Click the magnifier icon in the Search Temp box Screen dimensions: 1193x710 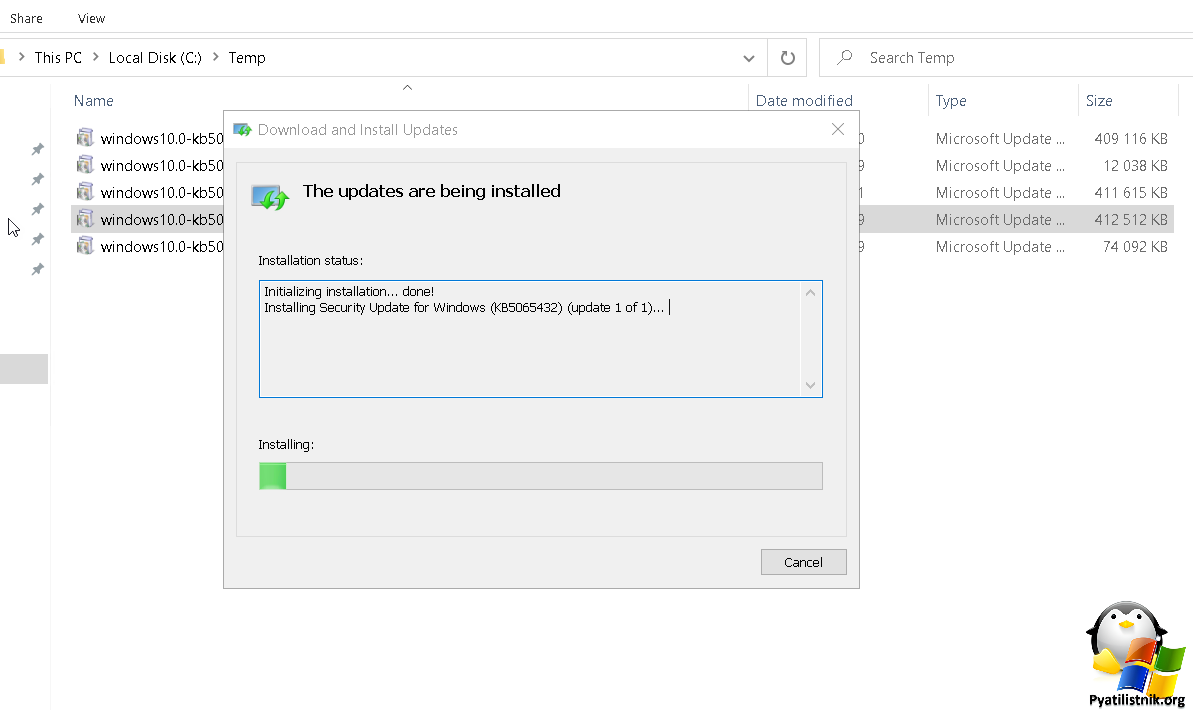pos(845,58)
